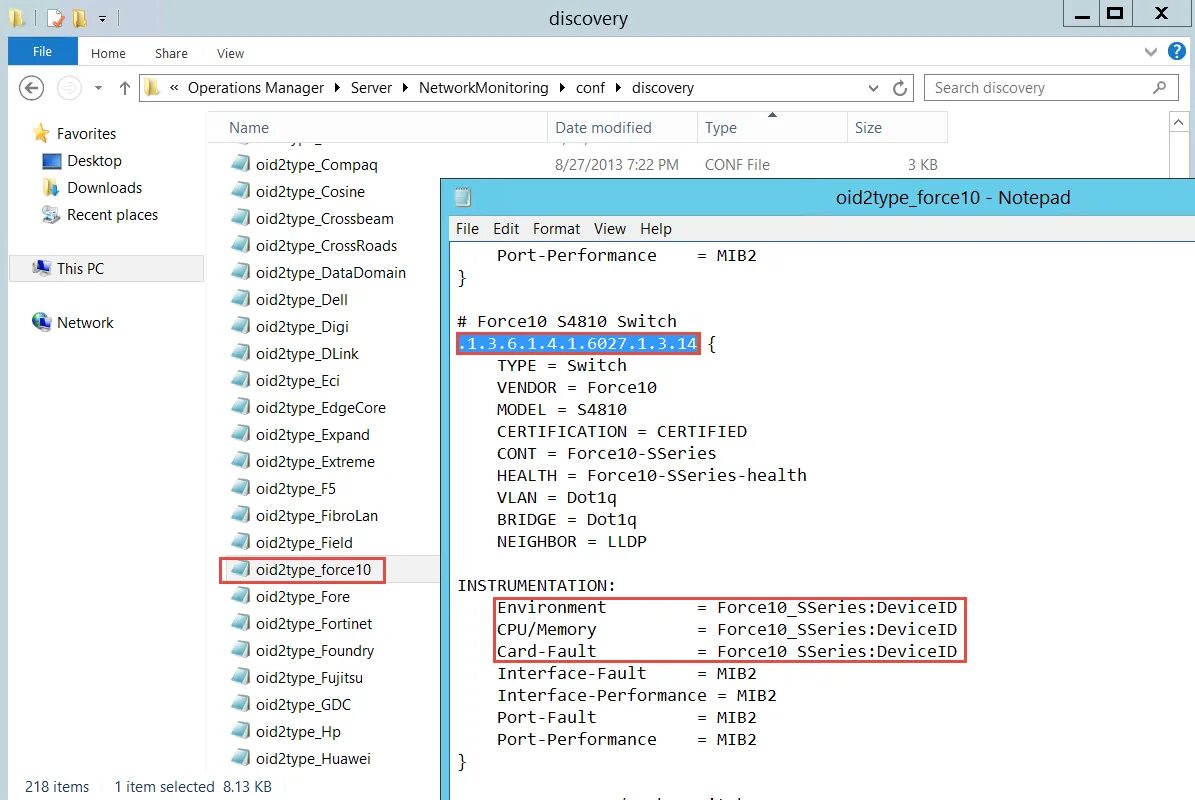Select Recent places in navigation pane
This screenshot has width=1195, height=800.
(112, 215)
